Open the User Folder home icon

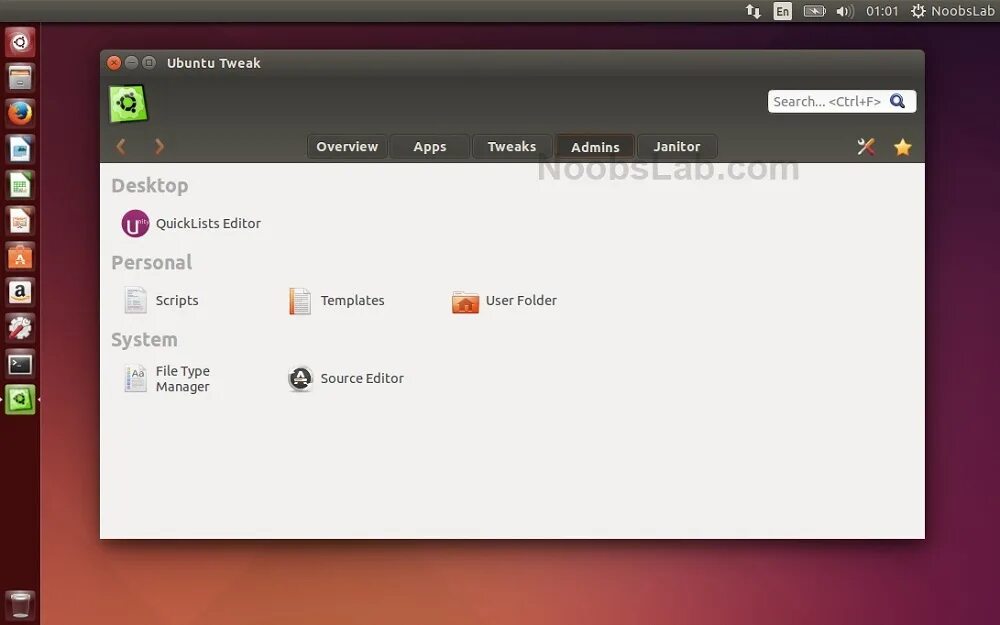466,302
